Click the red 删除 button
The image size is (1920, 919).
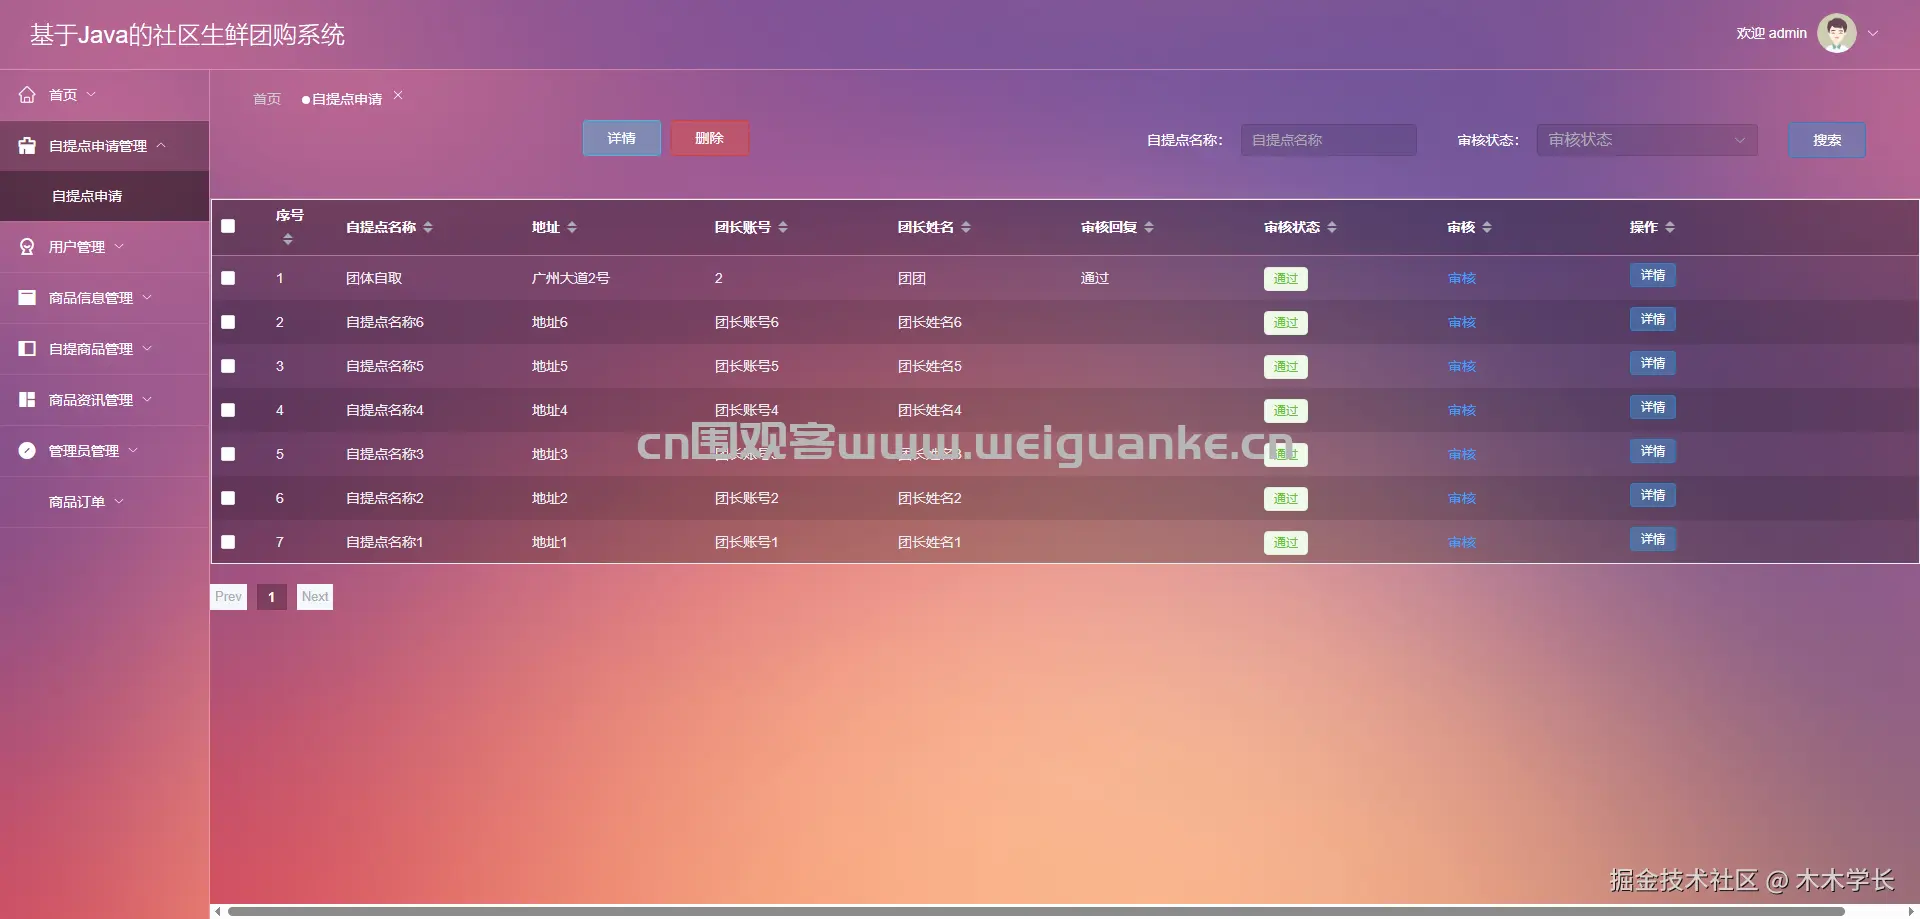click(709, 138)
